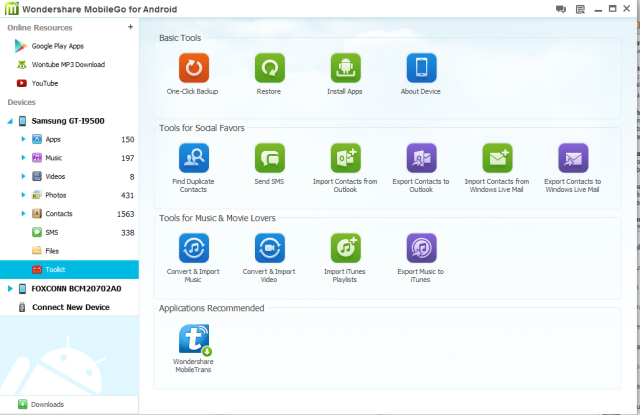Screen dimensions: 640x415
Task: Minimize the MobileGo window
Action: [x=598, y=10]
